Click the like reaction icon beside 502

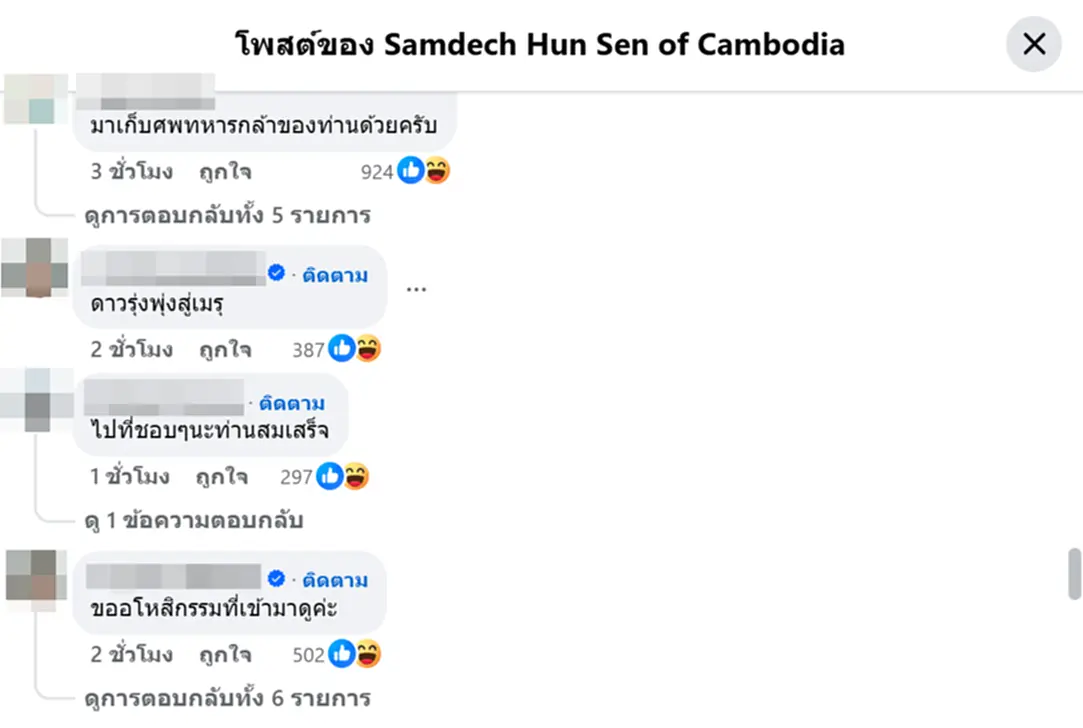coord(341,653)
